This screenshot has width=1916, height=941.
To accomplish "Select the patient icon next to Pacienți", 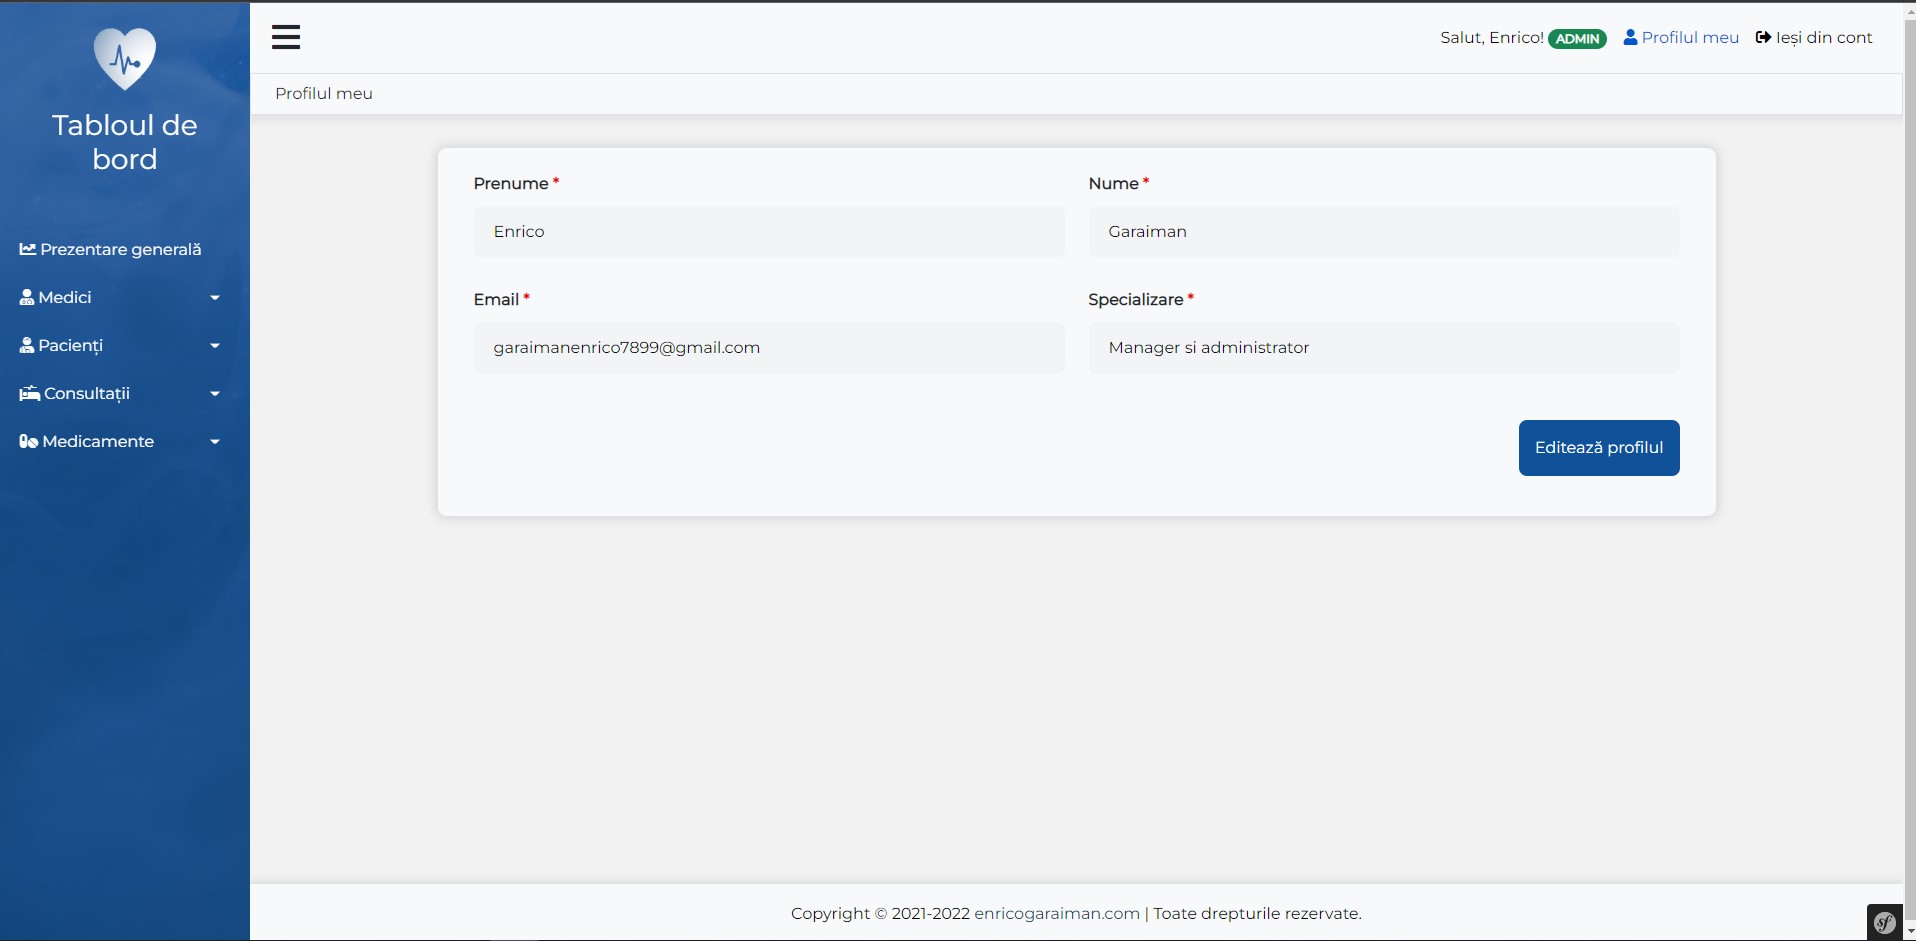I will click(26, 345).
